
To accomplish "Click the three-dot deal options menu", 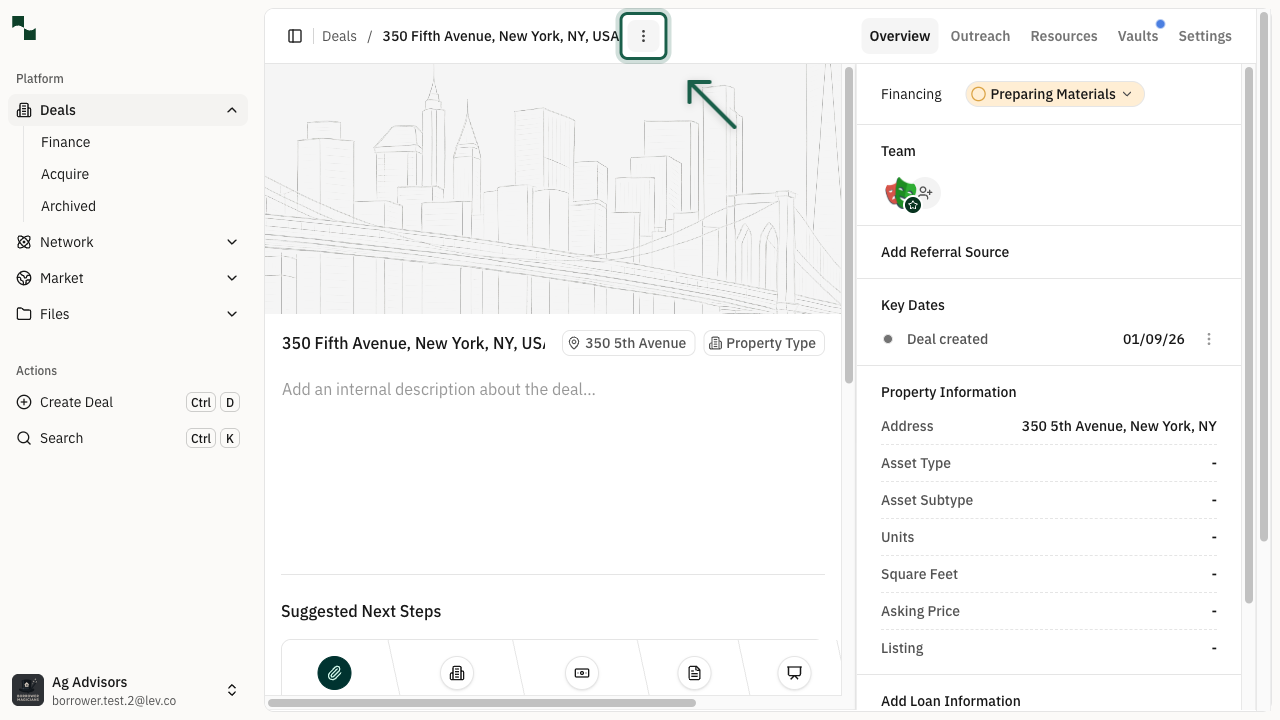I will 643,36.
